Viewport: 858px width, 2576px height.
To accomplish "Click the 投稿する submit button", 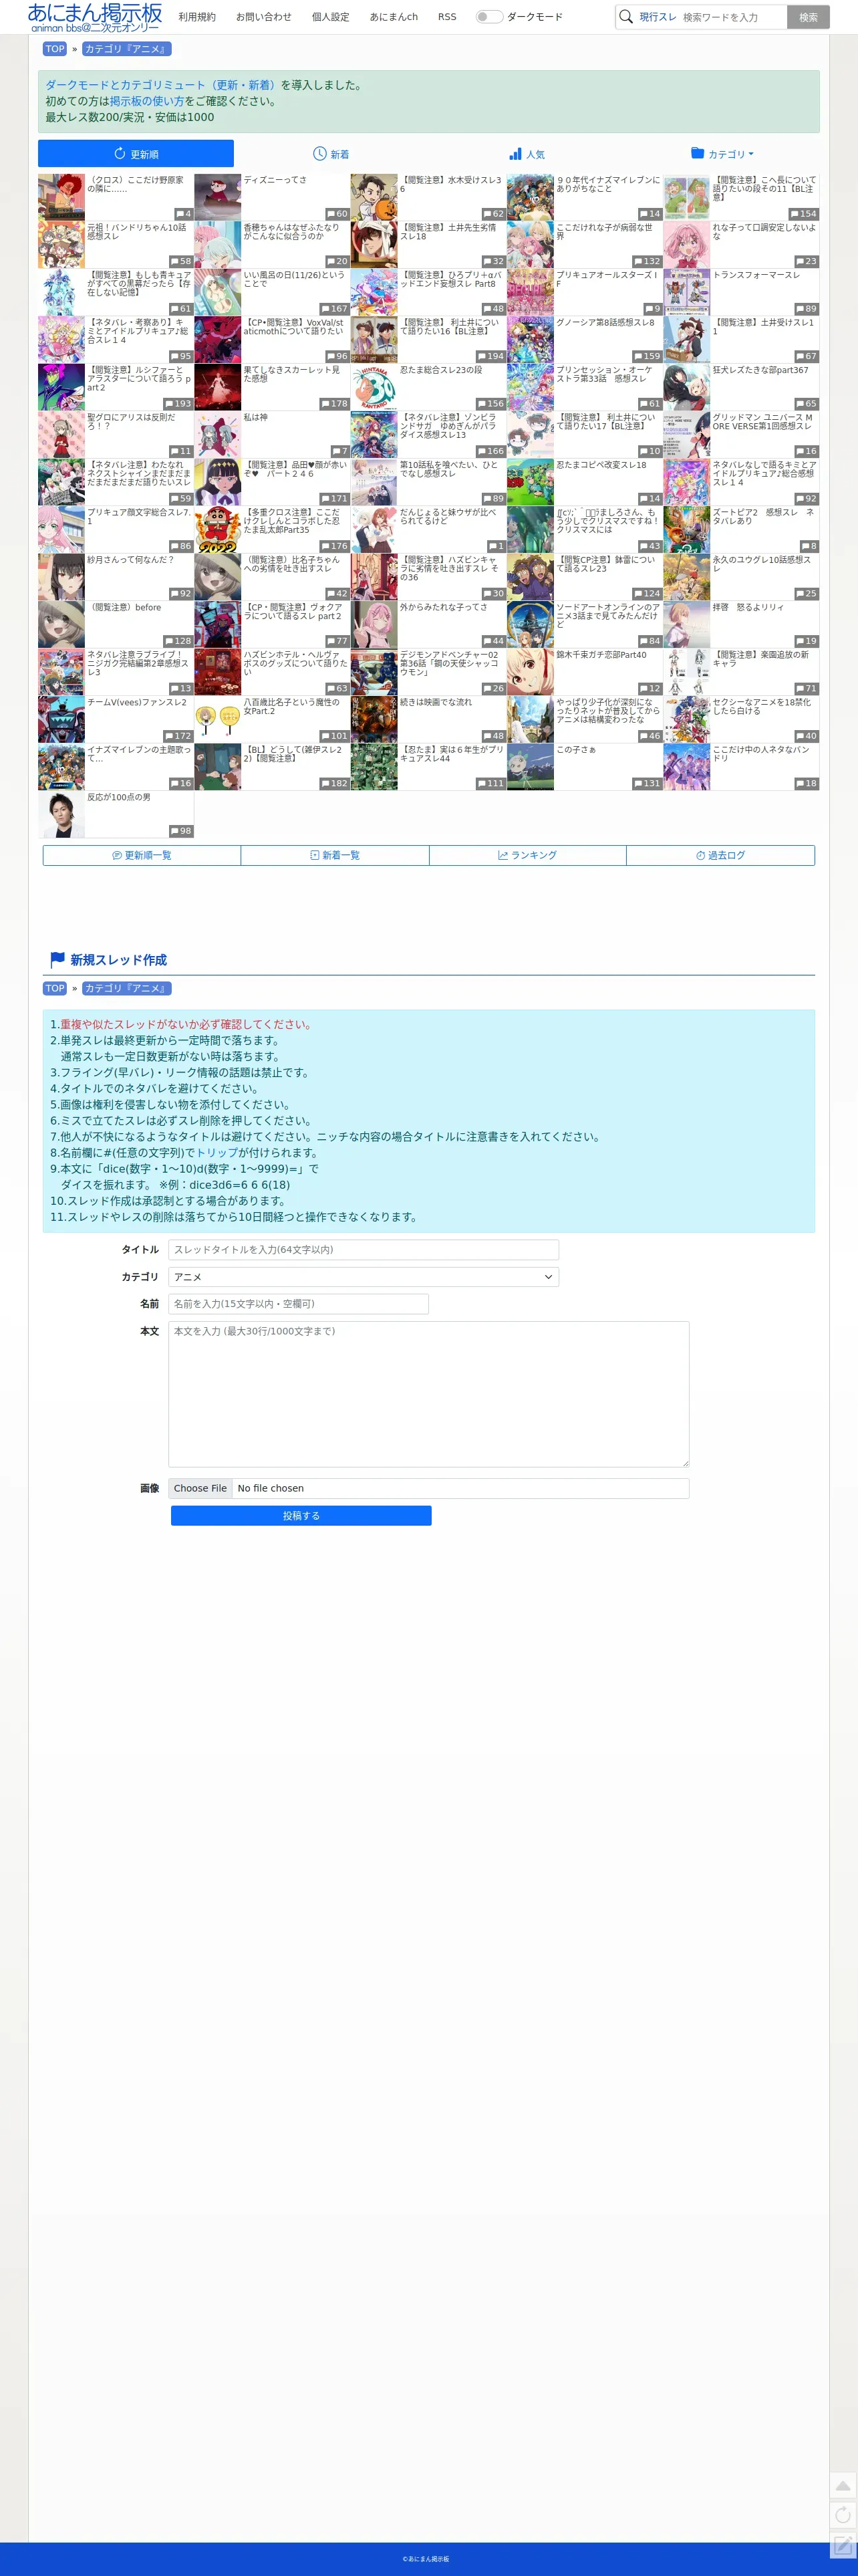I will coord(301,1516).
